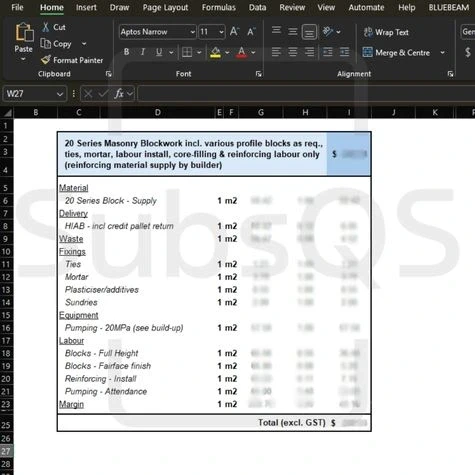Screen dimensions: 475x475
Task: Select the 'Total (excl. GST)' cell
Action: (292, 423)
